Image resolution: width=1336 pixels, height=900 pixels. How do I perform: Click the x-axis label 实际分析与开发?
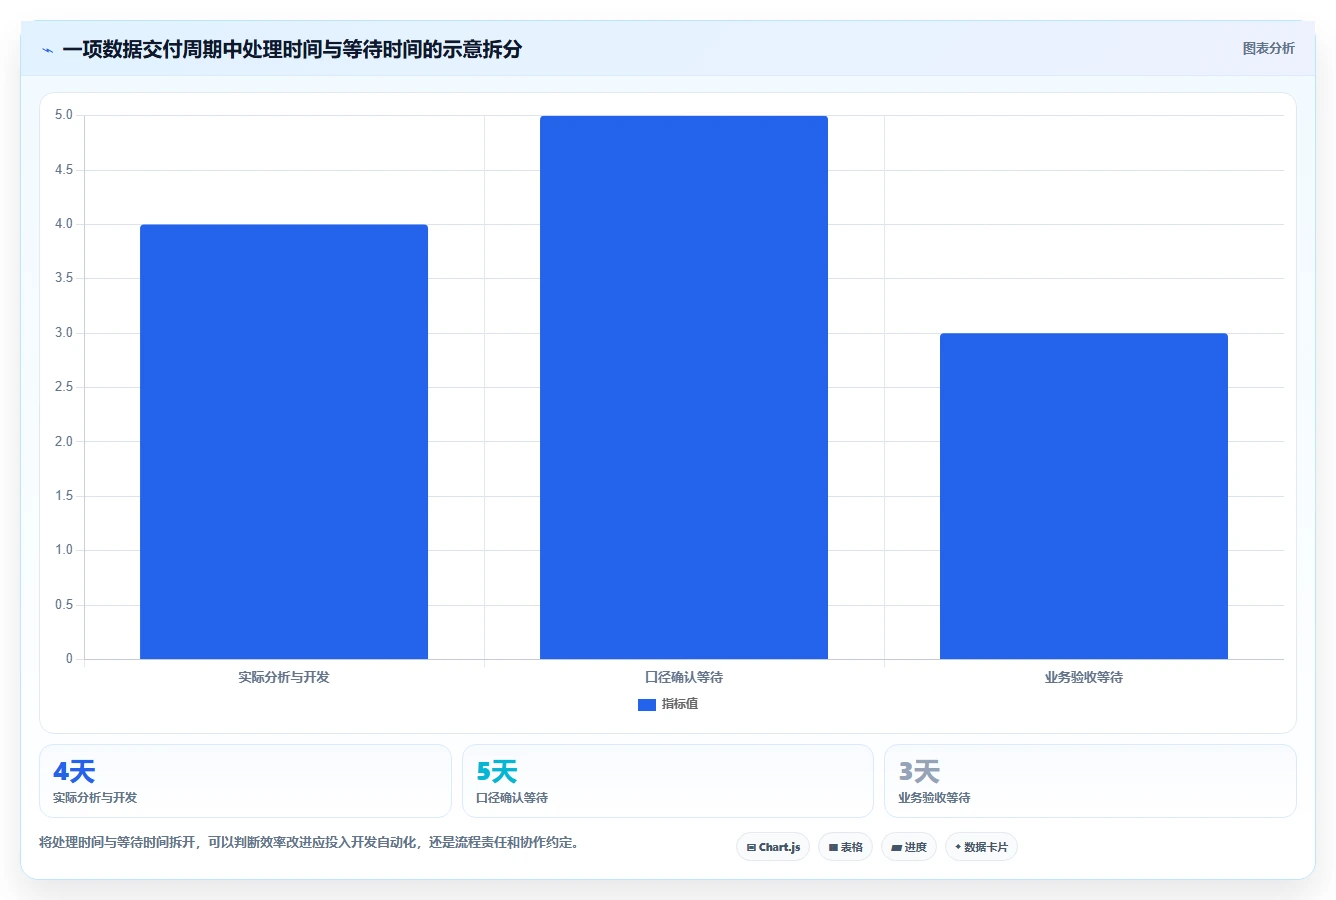pos(284,677)
